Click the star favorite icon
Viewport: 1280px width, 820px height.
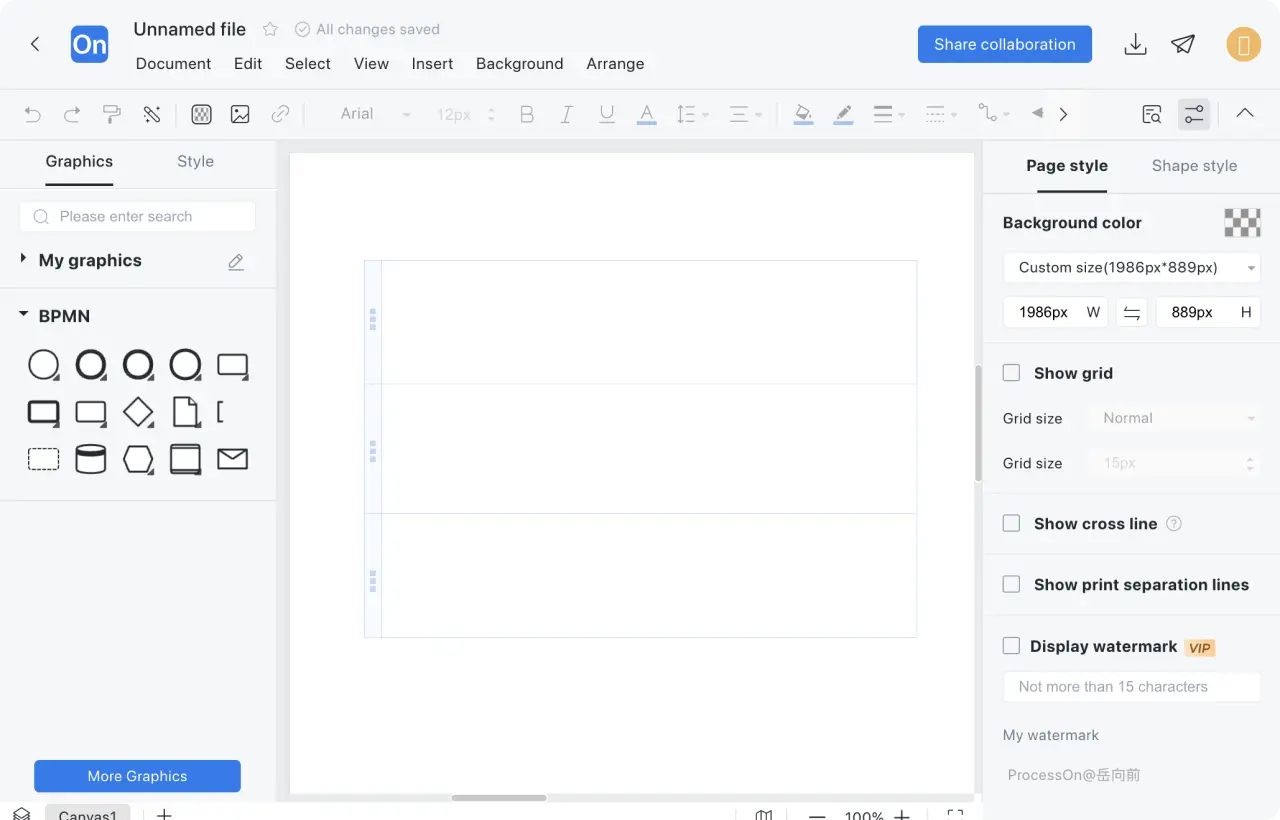coord(270,30)
